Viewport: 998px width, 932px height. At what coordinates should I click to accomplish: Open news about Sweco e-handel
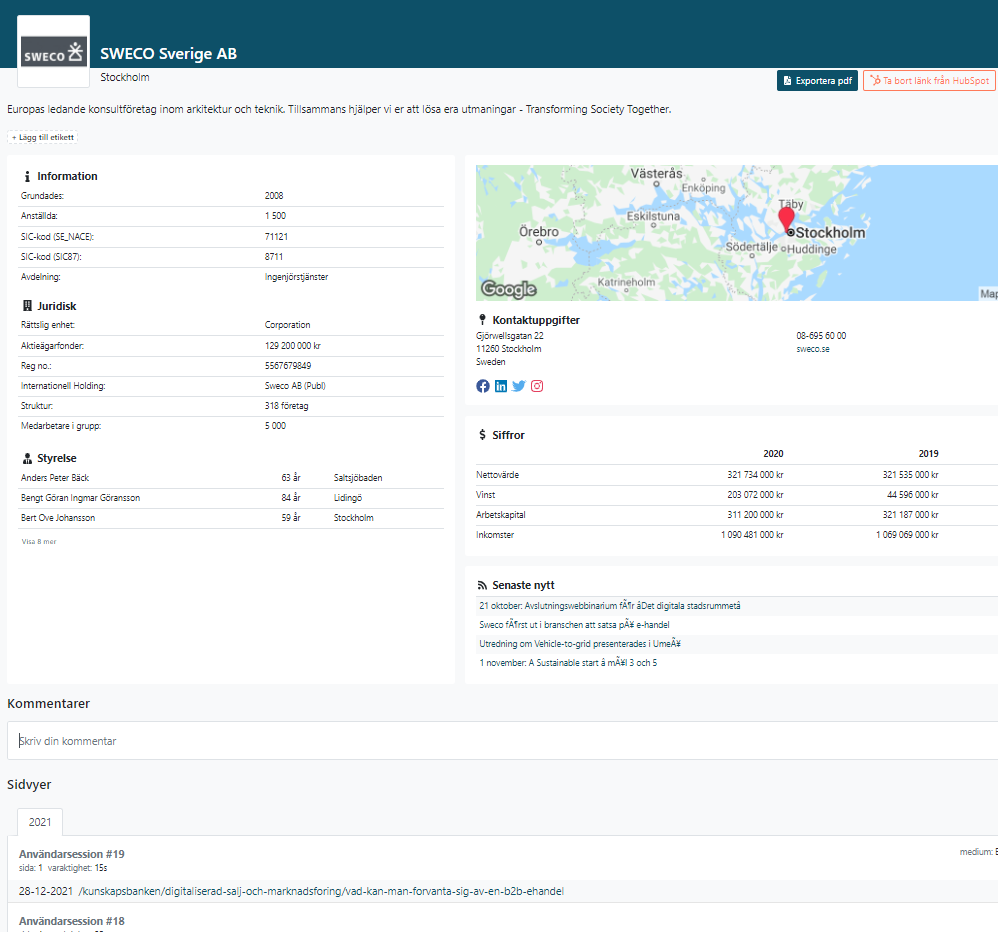(574, 625)
